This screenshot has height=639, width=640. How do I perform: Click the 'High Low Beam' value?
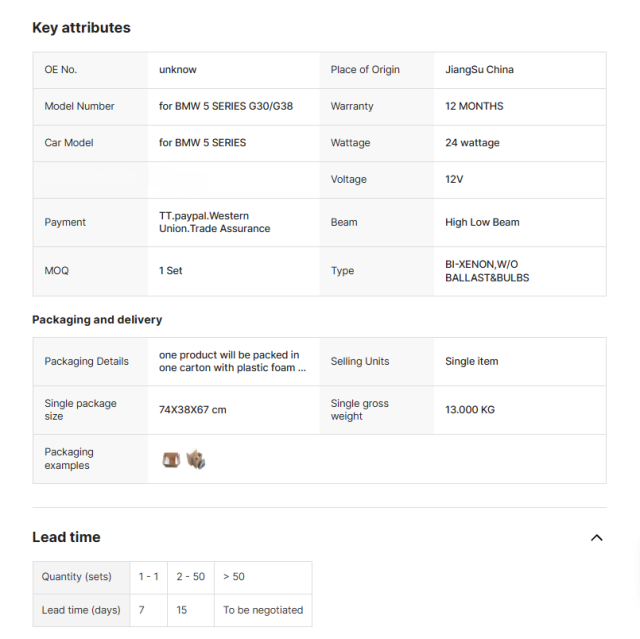[x=482, y=222]
